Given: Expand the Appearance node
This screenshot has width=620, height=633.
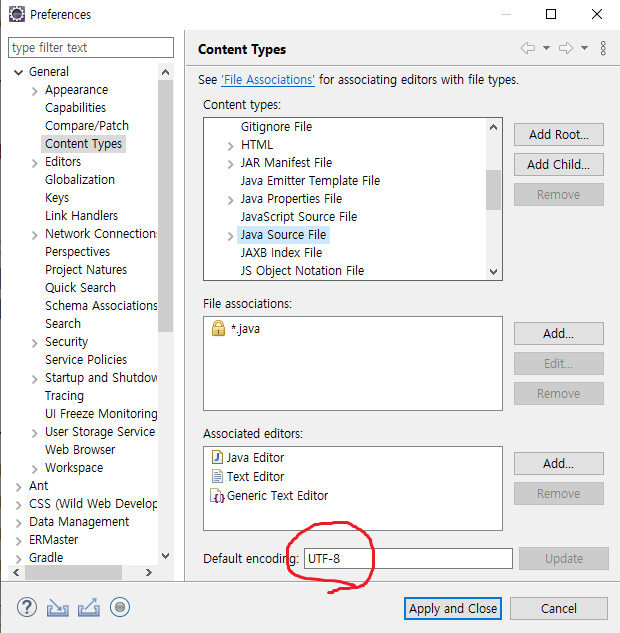Looking at the screenshot, I should coord(34,91).
